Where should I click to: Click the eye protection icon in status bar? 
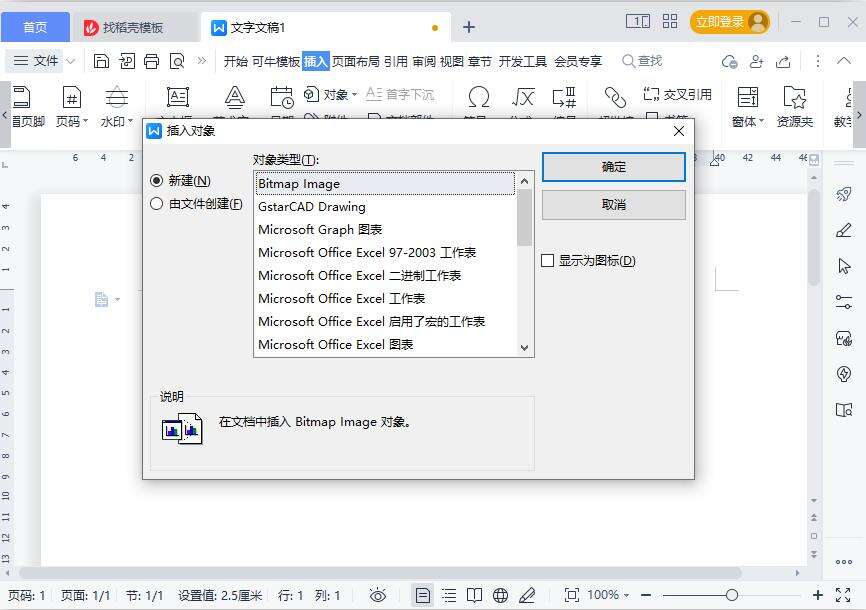coord(378,595)
